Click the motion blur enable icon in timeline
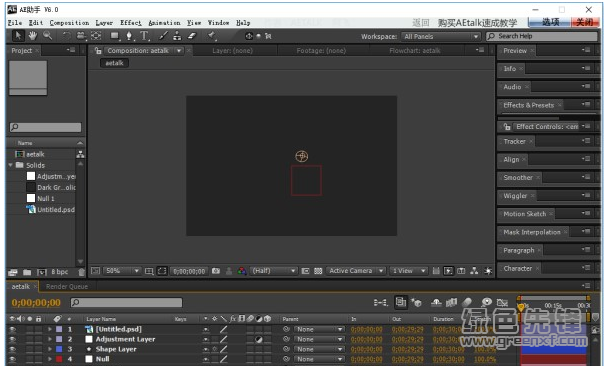This screenshot has height=366, width=609. pos(467,302)
